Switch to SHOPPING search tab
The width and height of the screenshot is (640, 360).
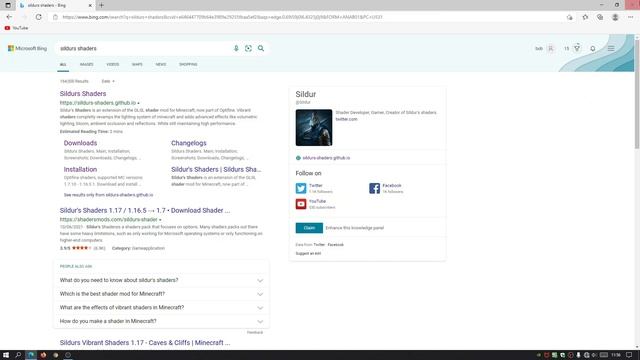(188, 64)
